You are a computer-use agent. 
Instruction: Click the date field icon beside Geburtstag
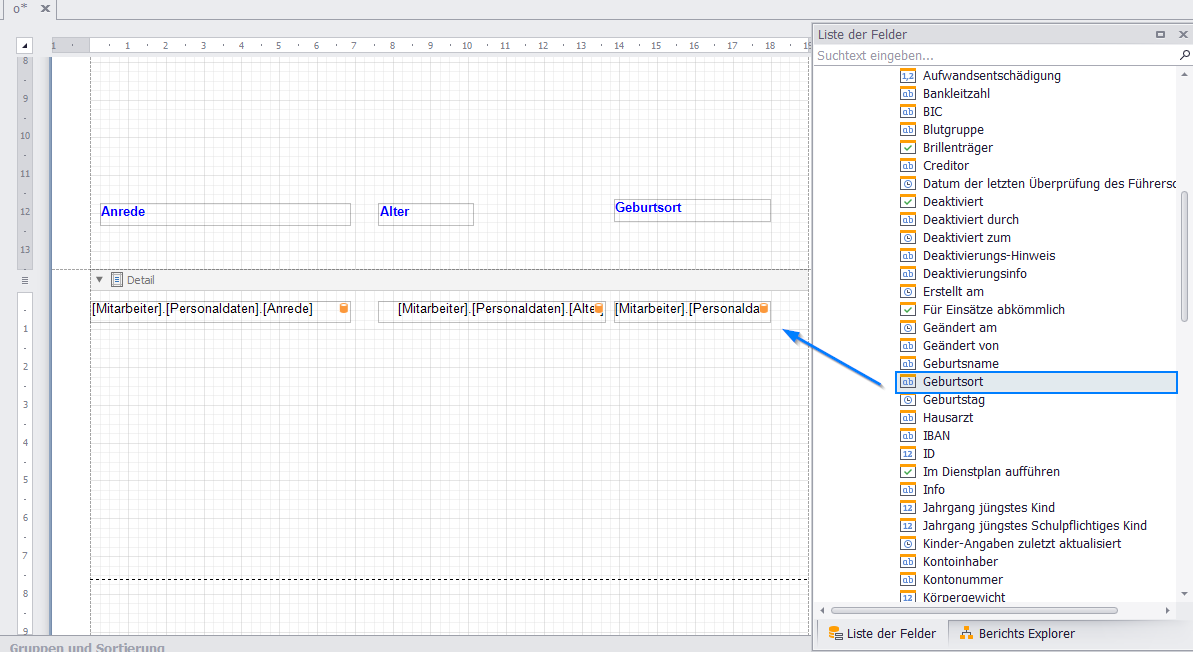tap(908, 400)
